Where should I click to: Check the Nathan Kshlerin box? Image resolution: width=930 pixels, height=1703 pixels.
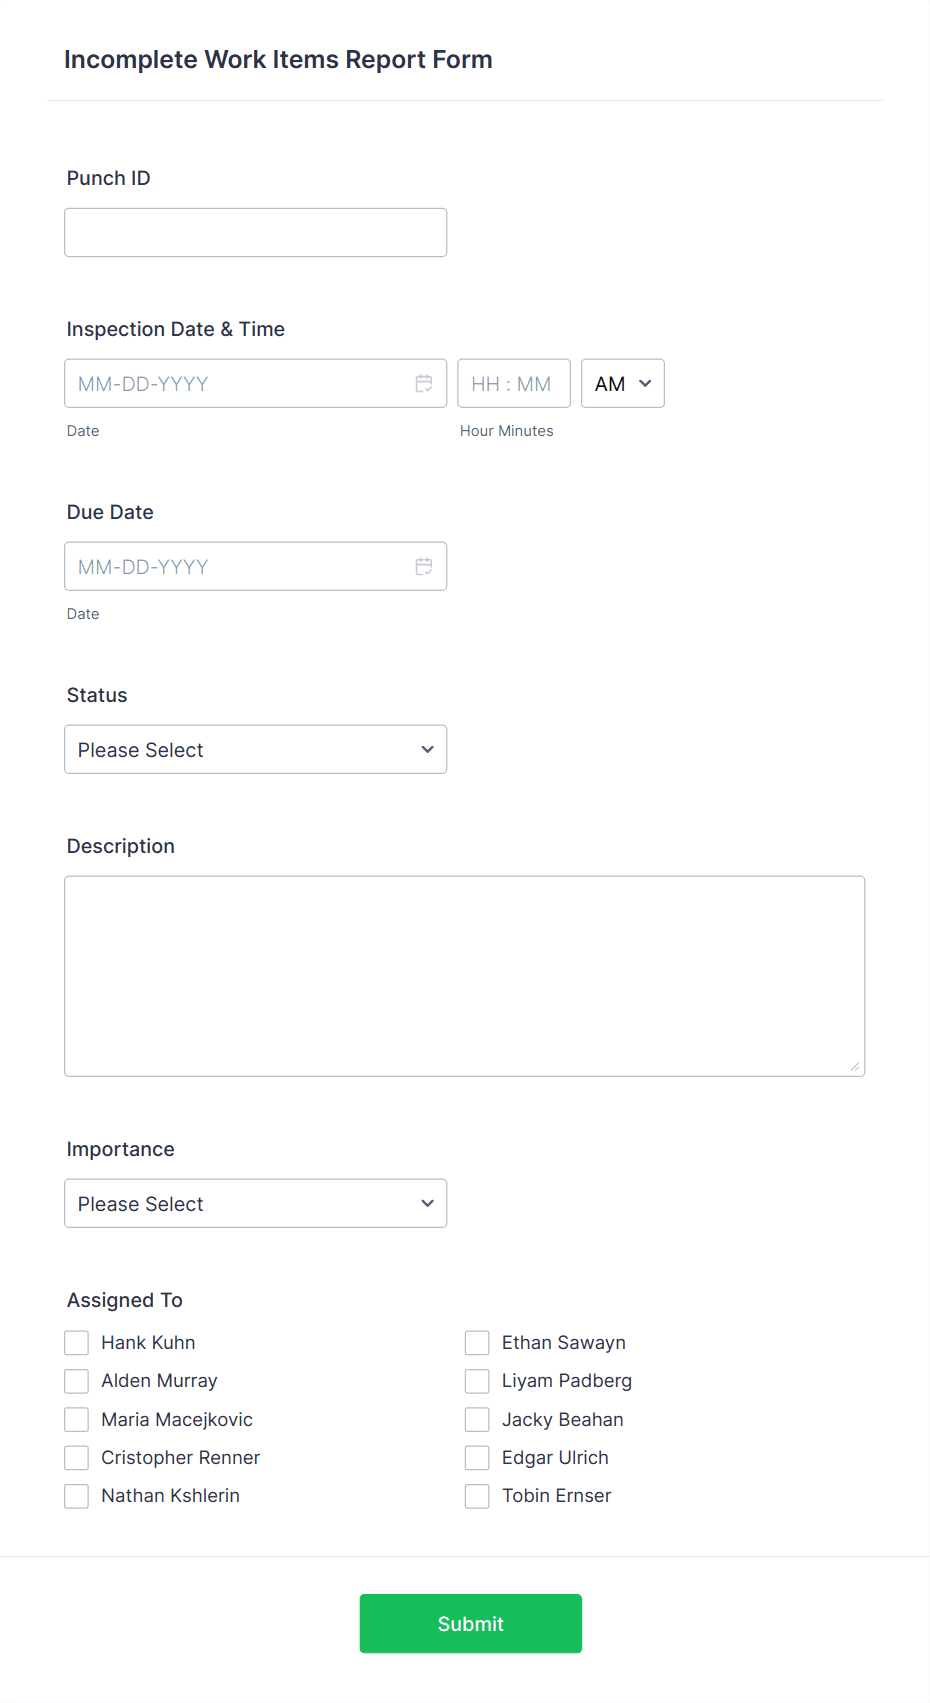[x=76, y=1496]
